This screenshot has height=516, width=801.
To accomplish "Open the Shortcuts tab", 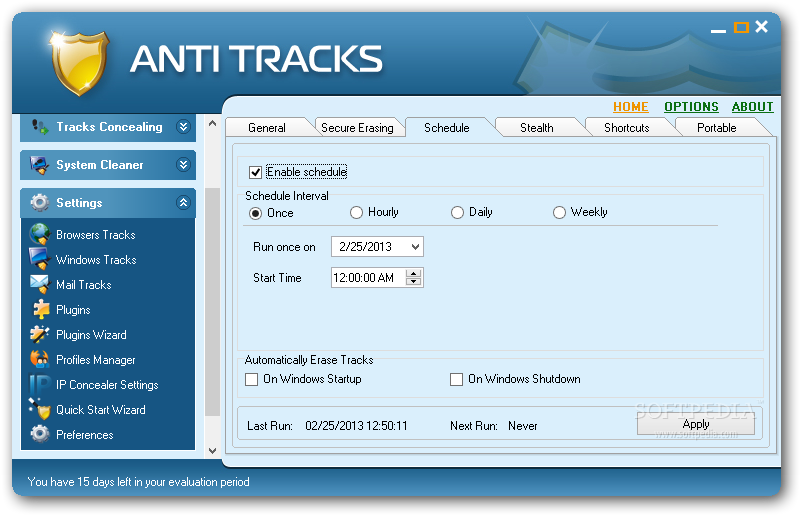I will pyautogui.click(x=626, y=128).
